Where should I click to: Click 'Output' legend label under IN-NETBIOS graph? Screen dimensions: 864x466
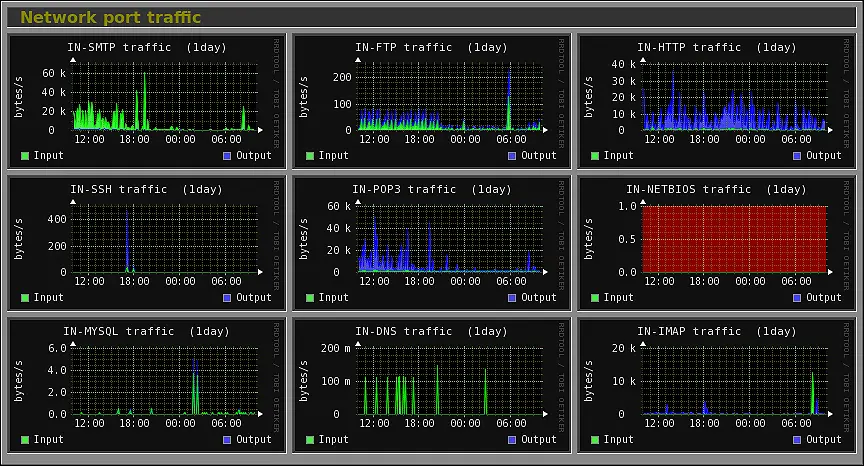pos(824,298)
